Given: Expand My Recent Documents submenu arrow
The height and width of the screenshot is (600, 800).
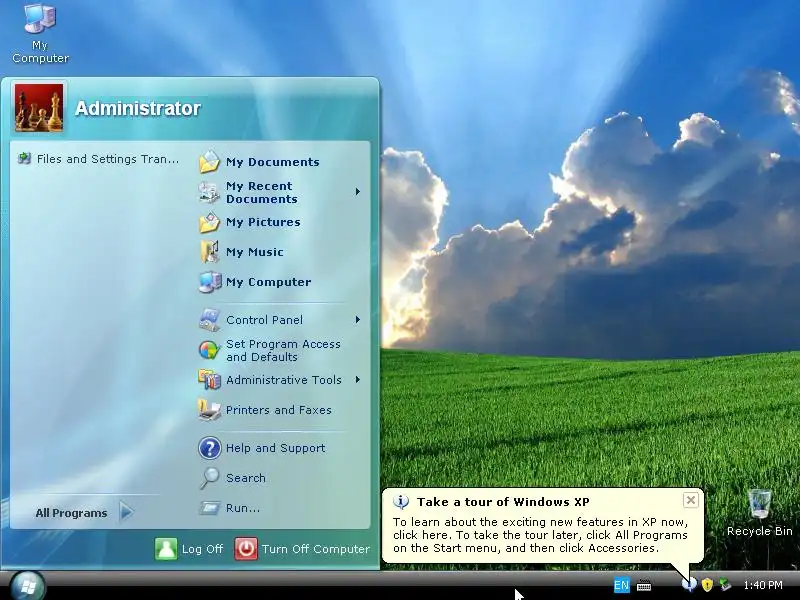Looking at the screenshot, I should click(x=358, y=192).
